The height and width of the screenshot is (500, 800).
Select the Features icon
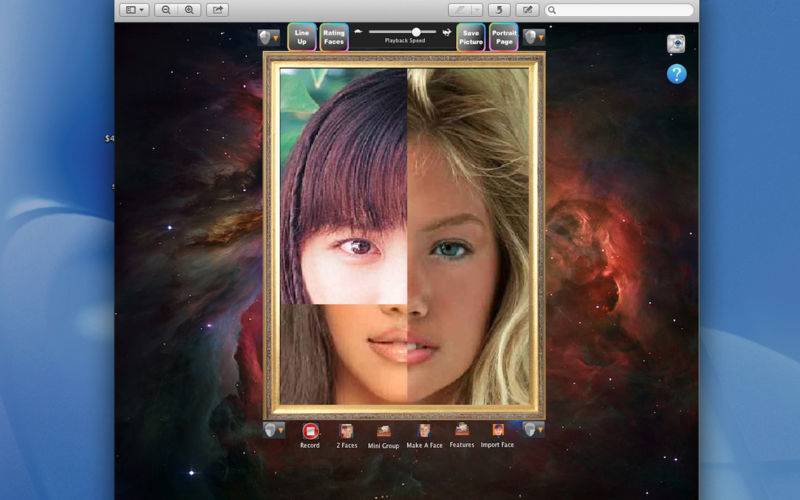[462, 430]
